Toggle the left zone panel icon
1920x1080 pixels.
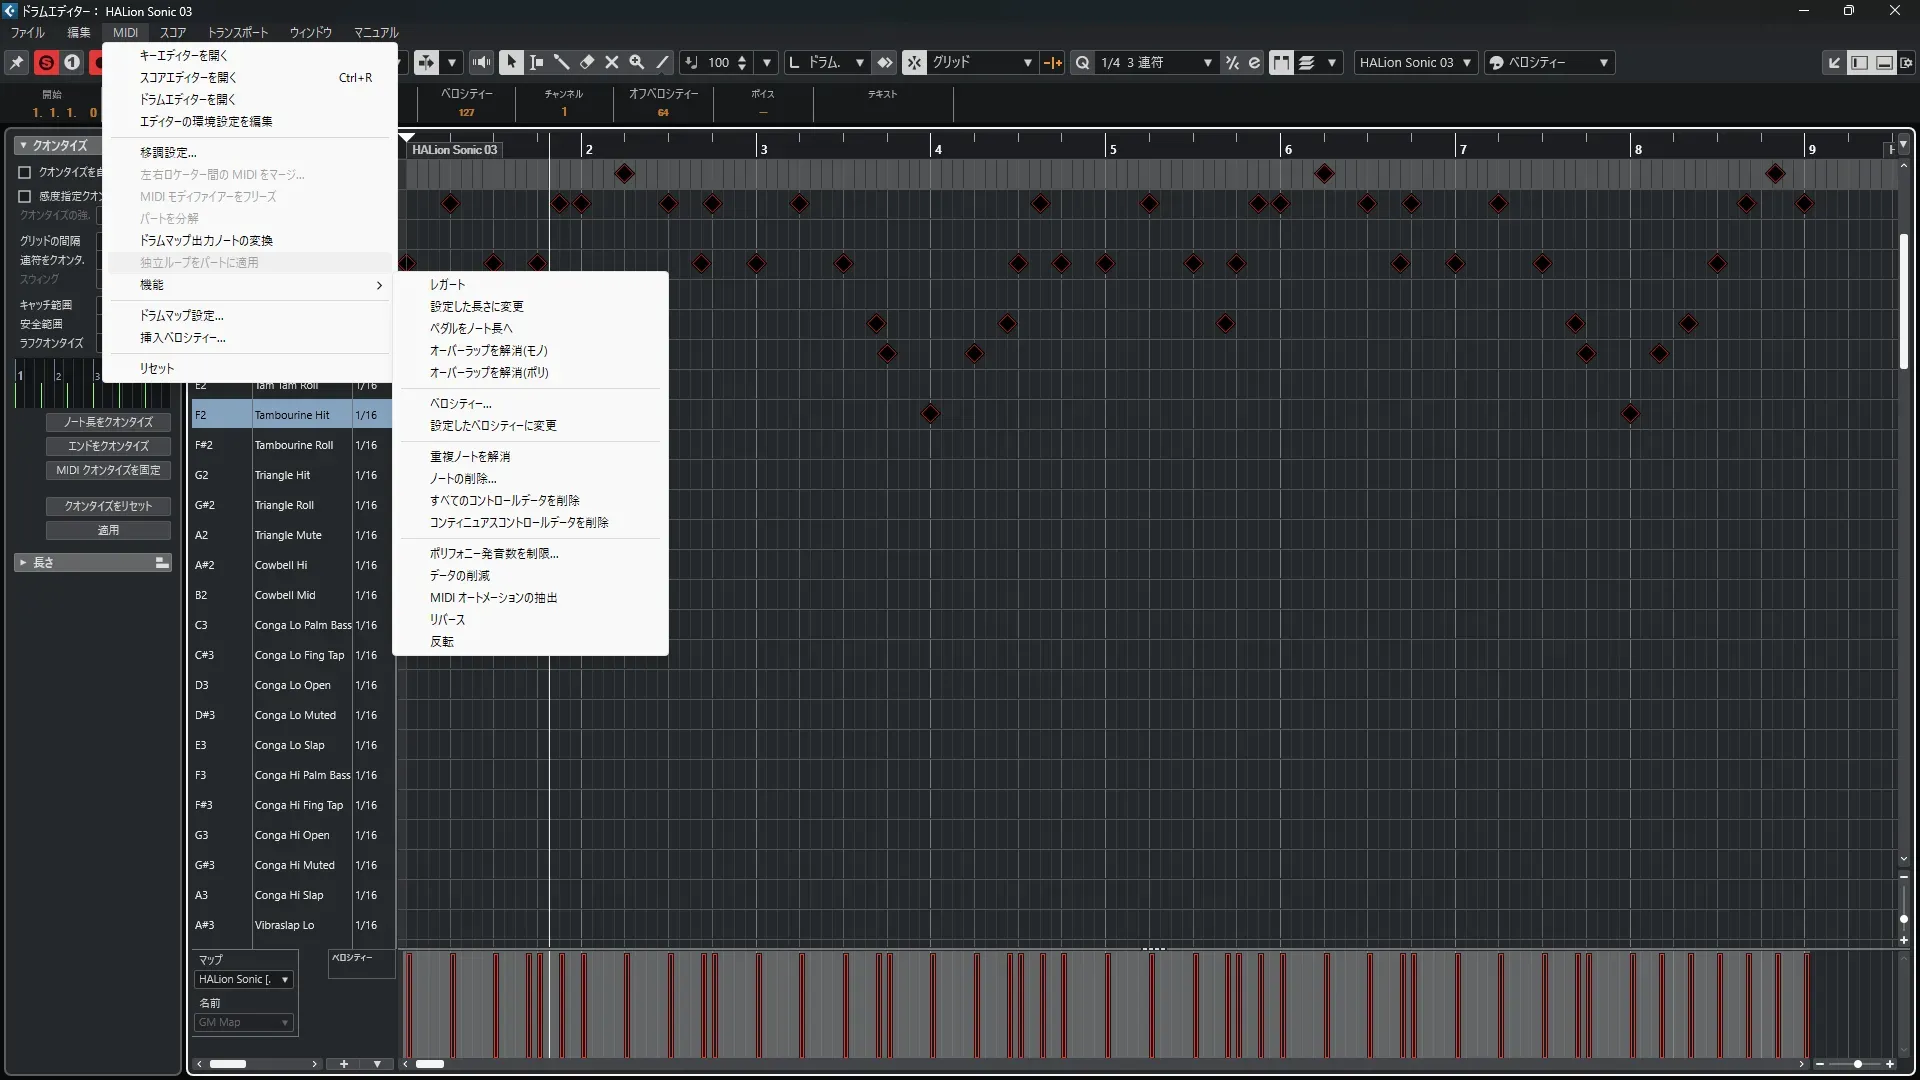pyautogui.click(x=1859, y=62)
